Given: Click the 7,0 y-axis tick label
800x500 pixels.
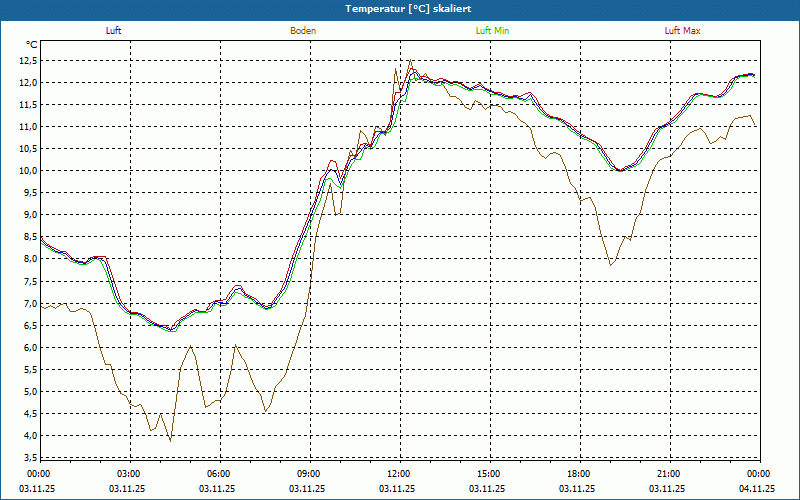Looking at the screenshot, I should click(x=26, y=303).
